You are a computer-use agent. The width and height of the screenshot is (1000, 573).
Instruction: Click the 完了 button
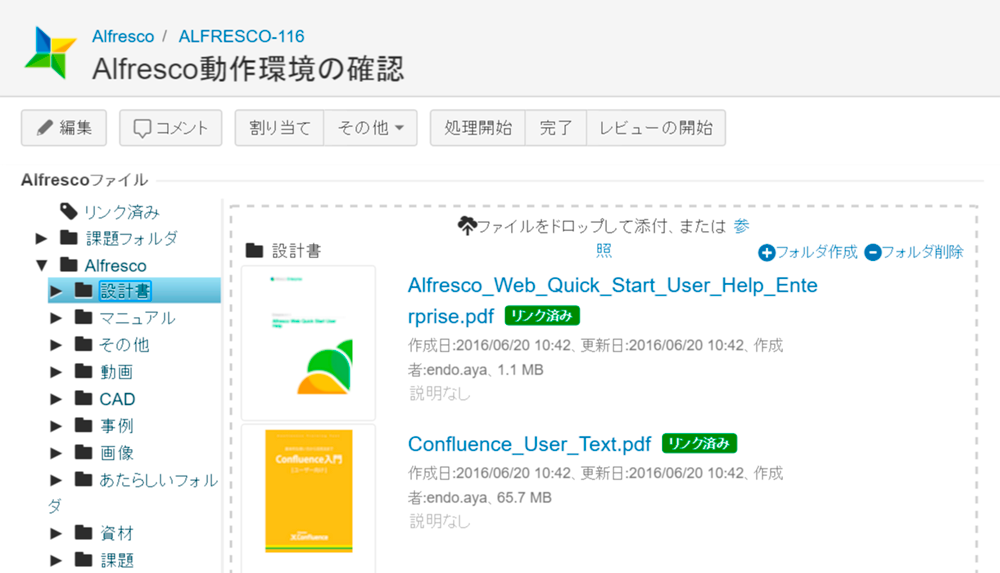point(555,128)
